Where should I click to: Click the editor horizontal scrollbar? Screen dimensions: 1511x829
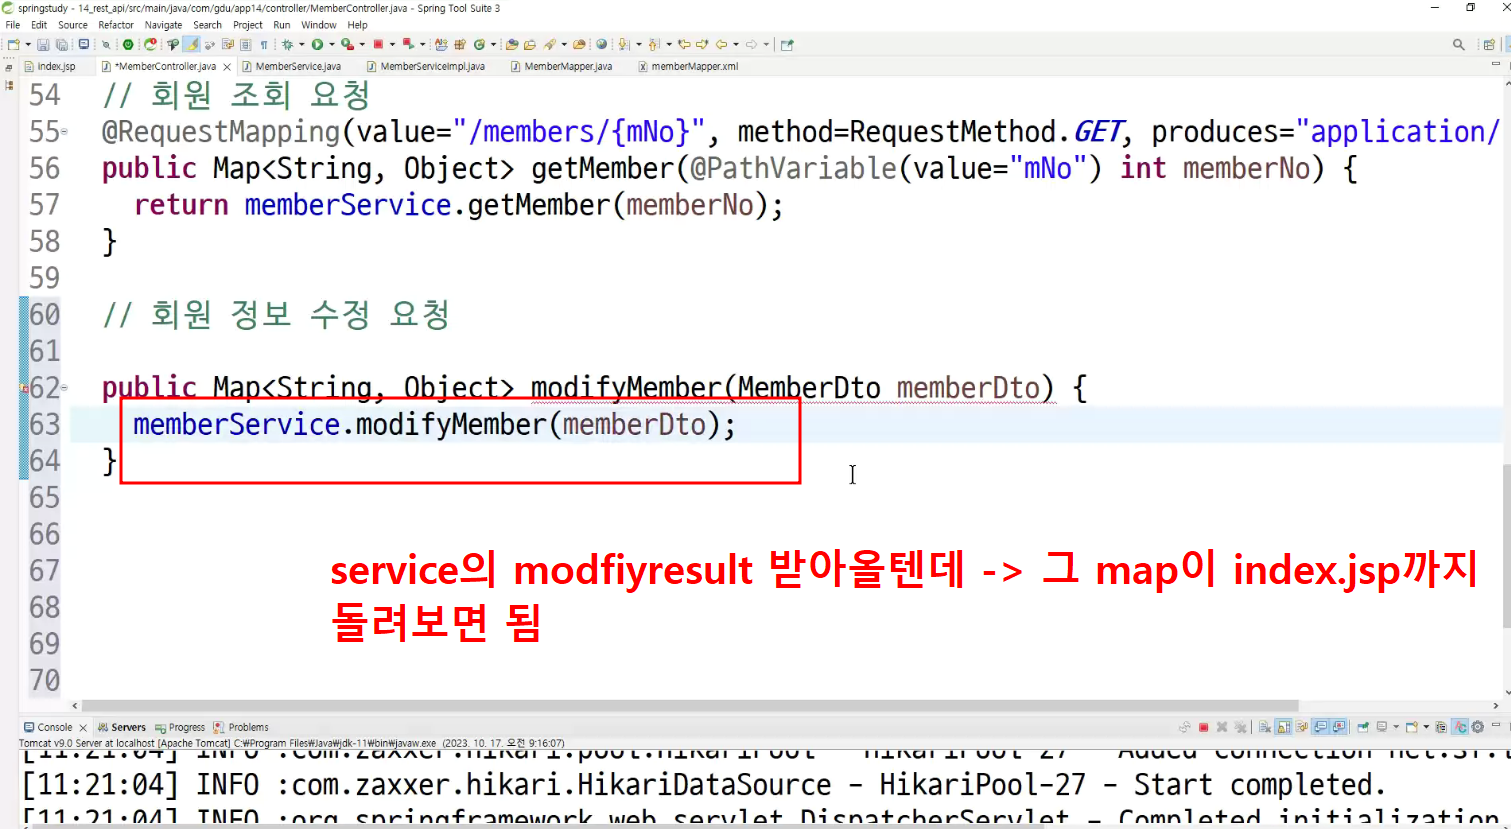click(690, 706)
